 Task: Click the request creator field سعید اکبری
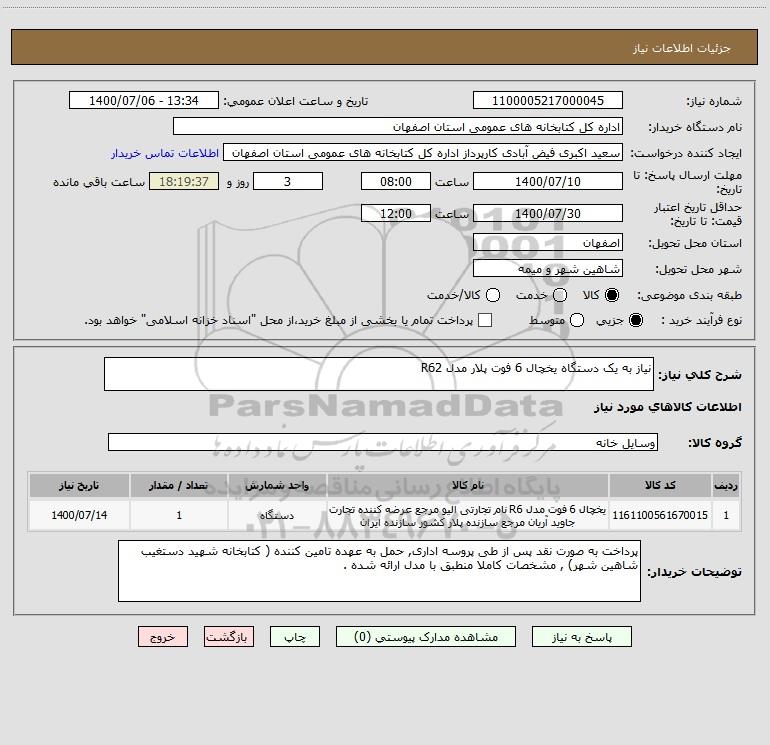[423, 153]
